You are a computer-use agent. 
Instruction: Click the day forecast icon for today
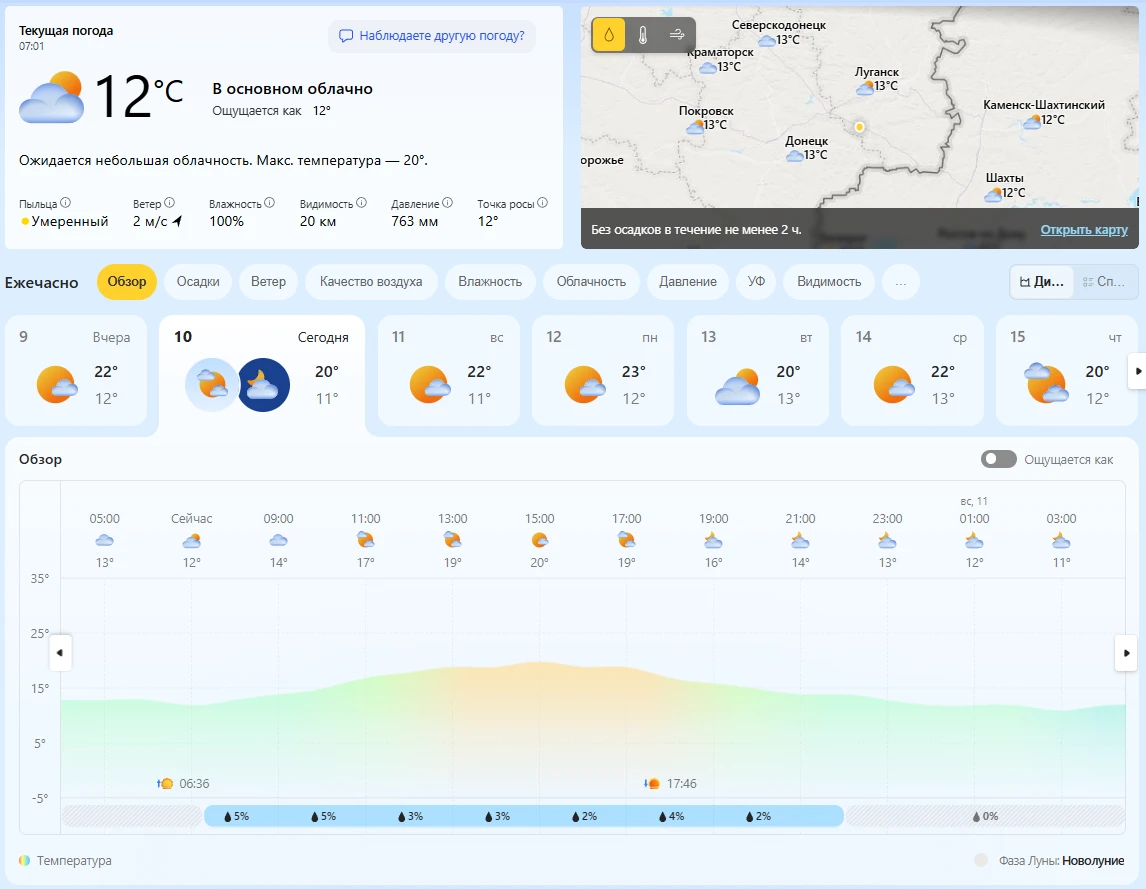click(211, 385)
